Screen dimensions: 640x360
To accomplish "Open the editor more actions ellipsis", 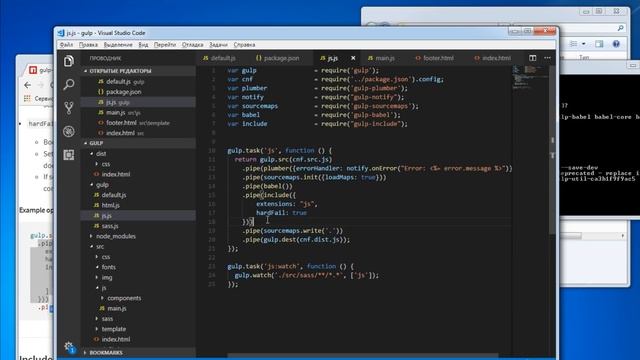I will click(x=547, y=58).
